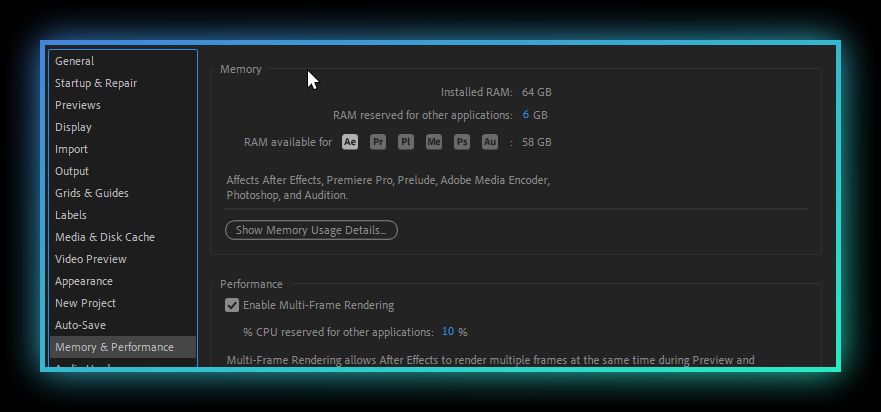Click Installed RAM value 64 GB
The height and width of the screenshot is (412, 881).
(x=537, y=92)
